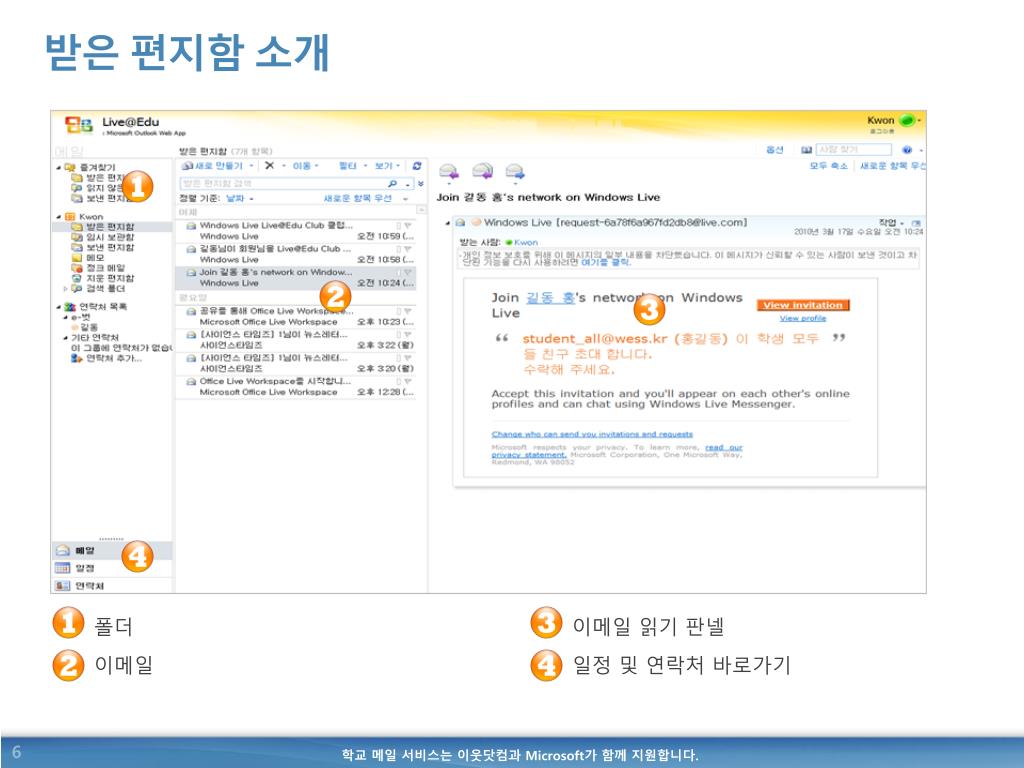1024x768 pixels.
Task: Toggle the flag on the 오후 12:28 email
Action: click(x=408, y=381)
